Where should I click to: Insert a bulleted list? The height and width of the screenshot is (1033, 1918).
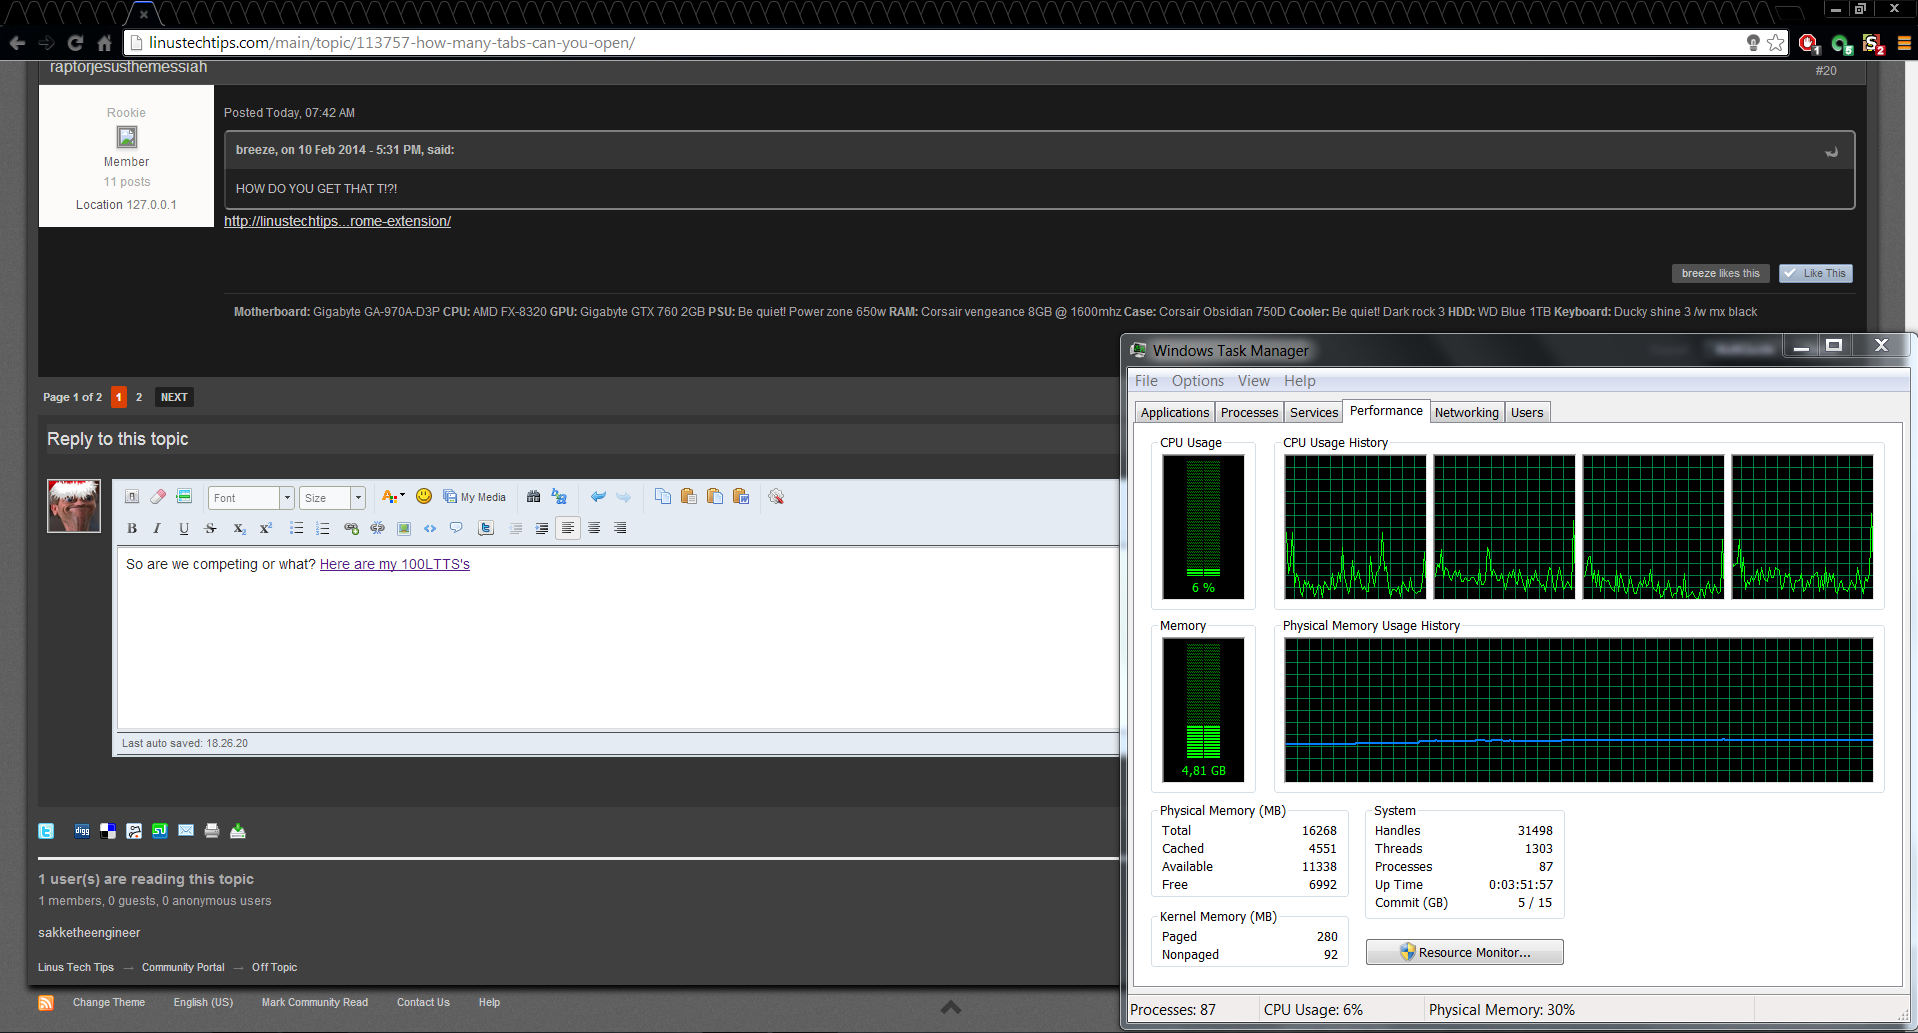296,528
